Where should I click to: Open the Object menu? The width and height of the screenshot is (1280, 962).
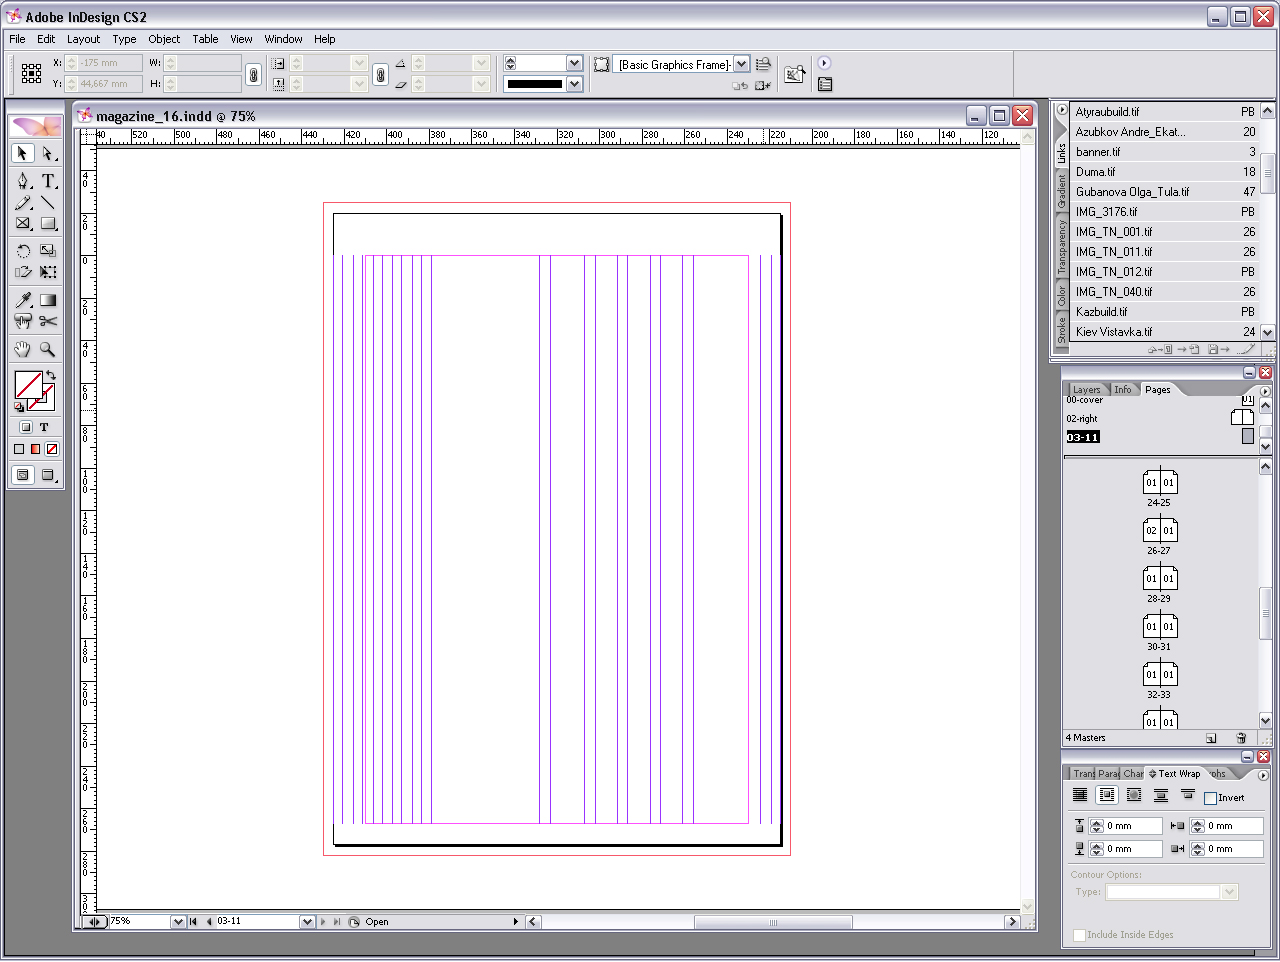click(x=164, y=39)
